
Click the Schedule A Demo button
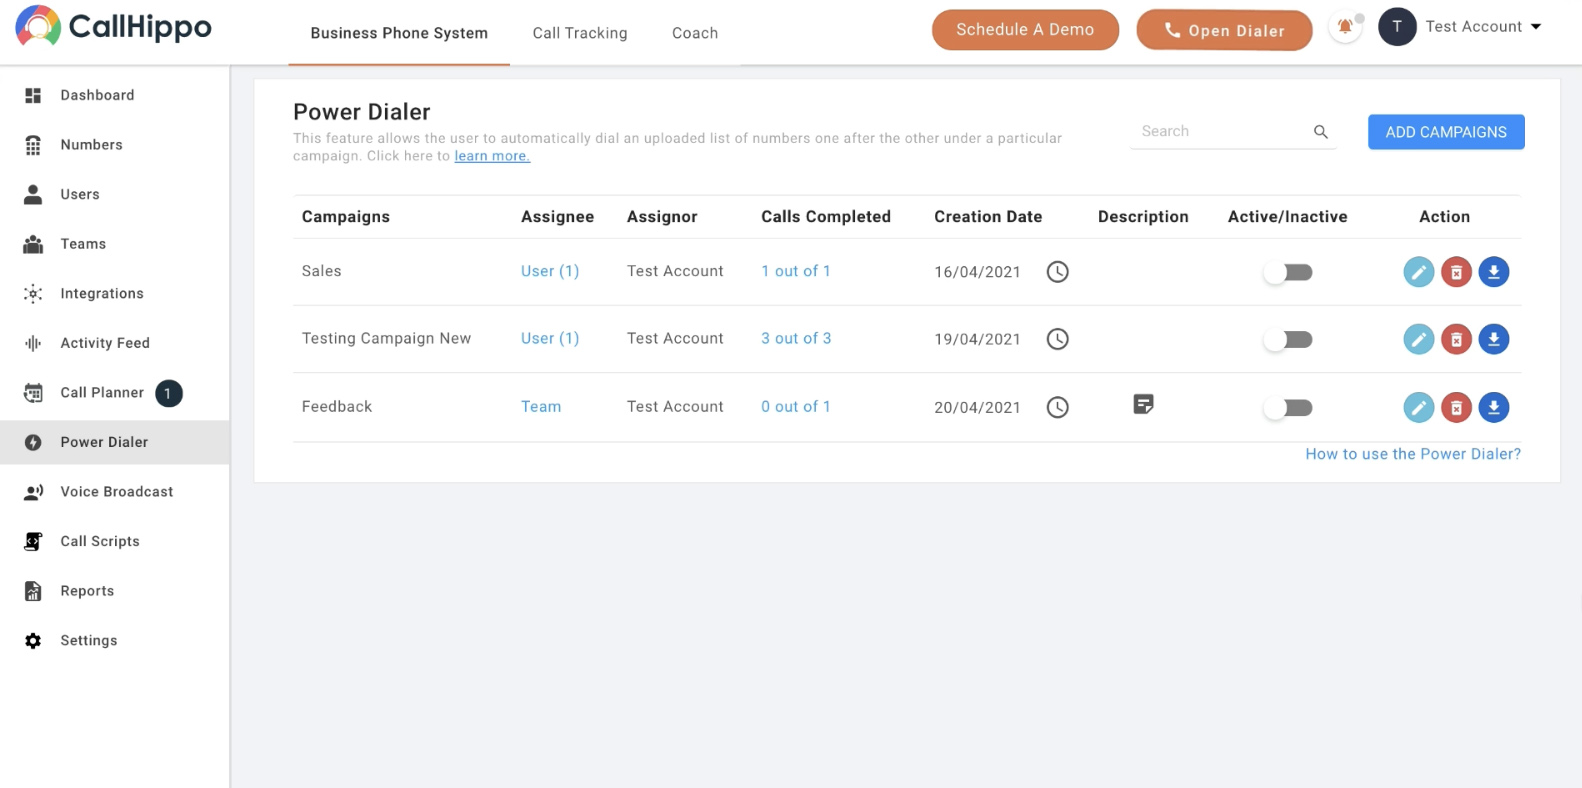coord(1025,30)
